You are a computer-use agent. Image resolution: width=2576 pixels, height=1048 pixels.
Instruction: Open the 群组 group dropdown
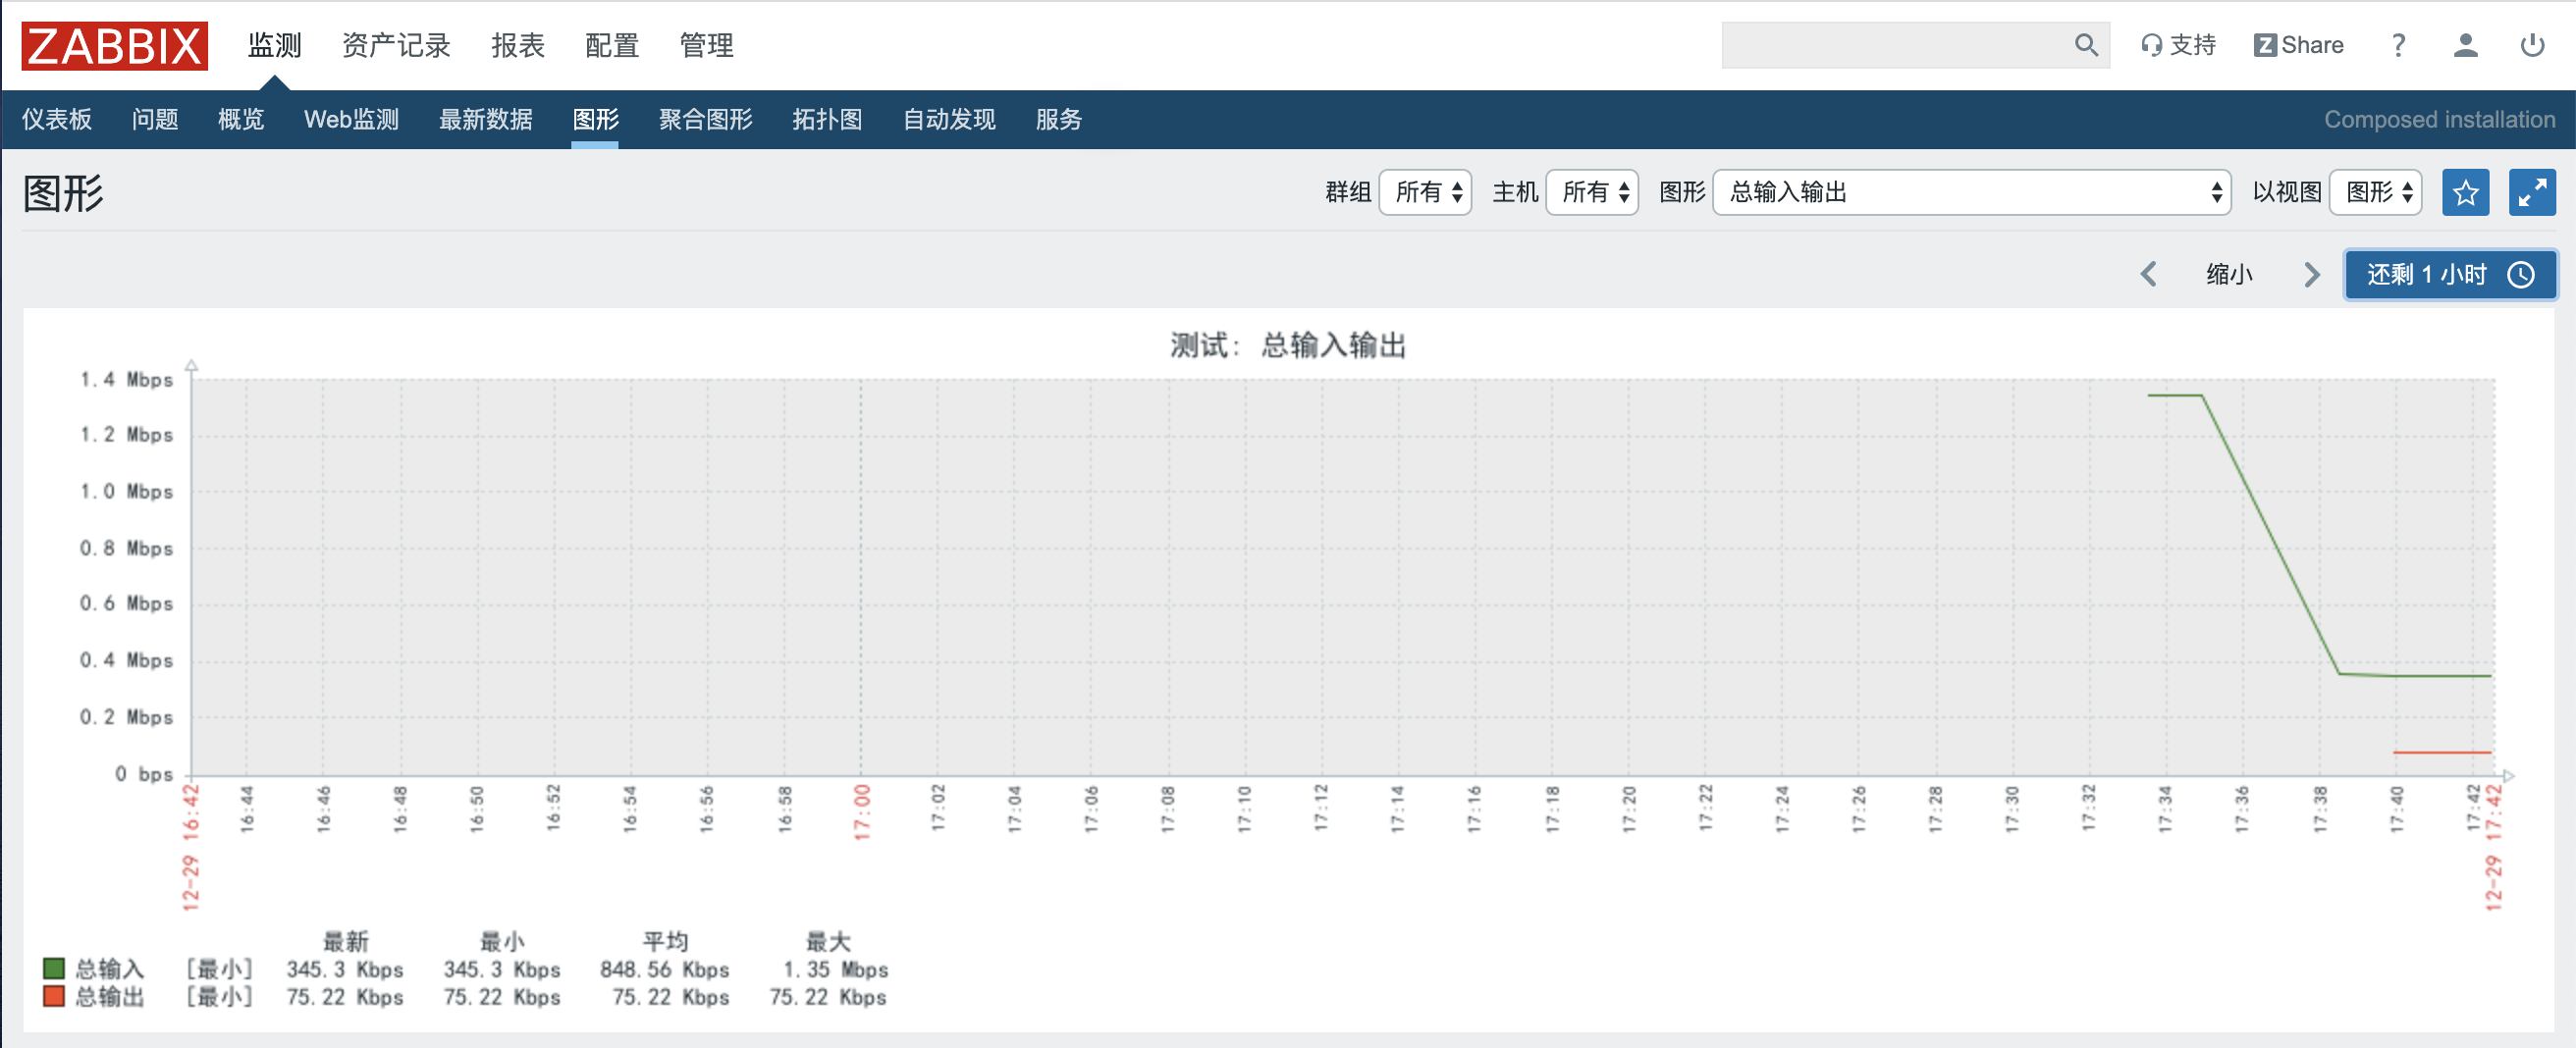1425,192
